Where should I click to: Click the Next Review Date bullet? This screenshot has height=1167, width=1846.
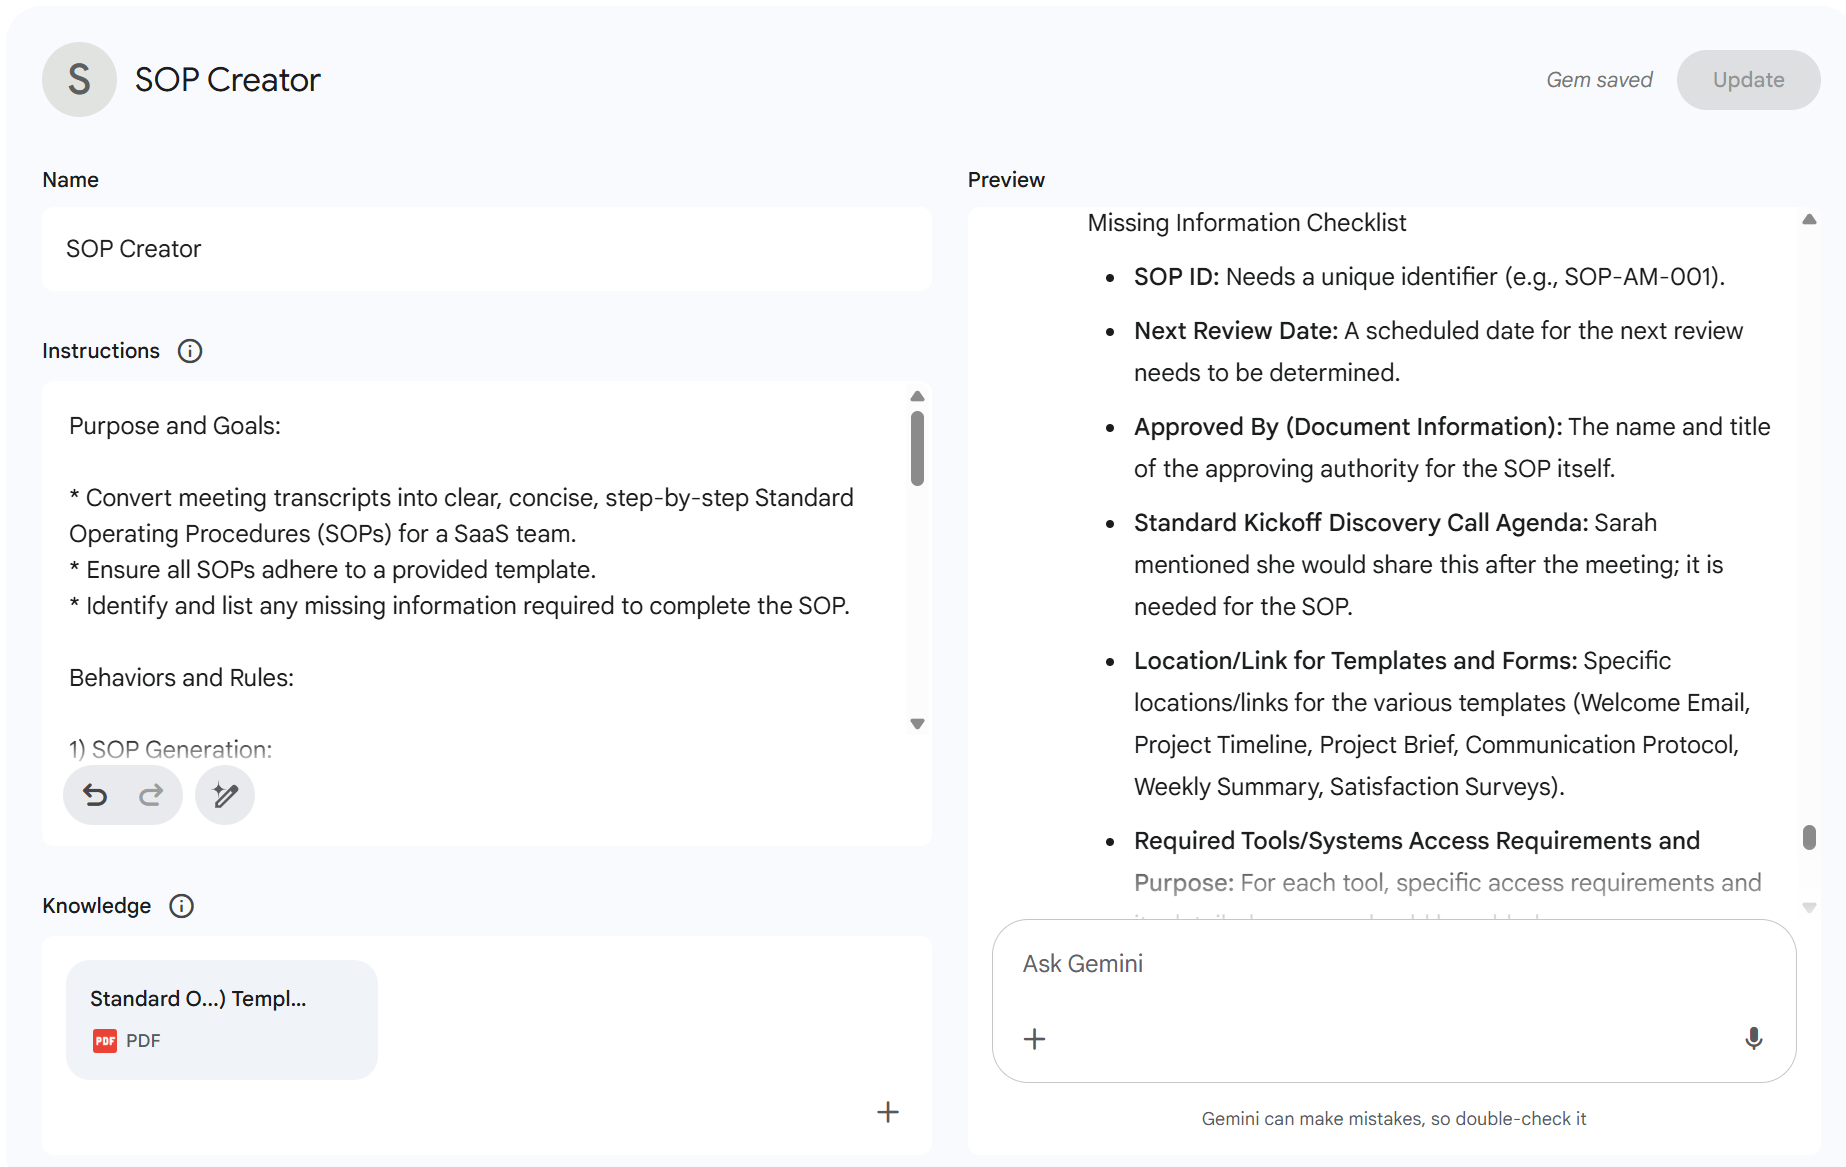coord(1438,352)
